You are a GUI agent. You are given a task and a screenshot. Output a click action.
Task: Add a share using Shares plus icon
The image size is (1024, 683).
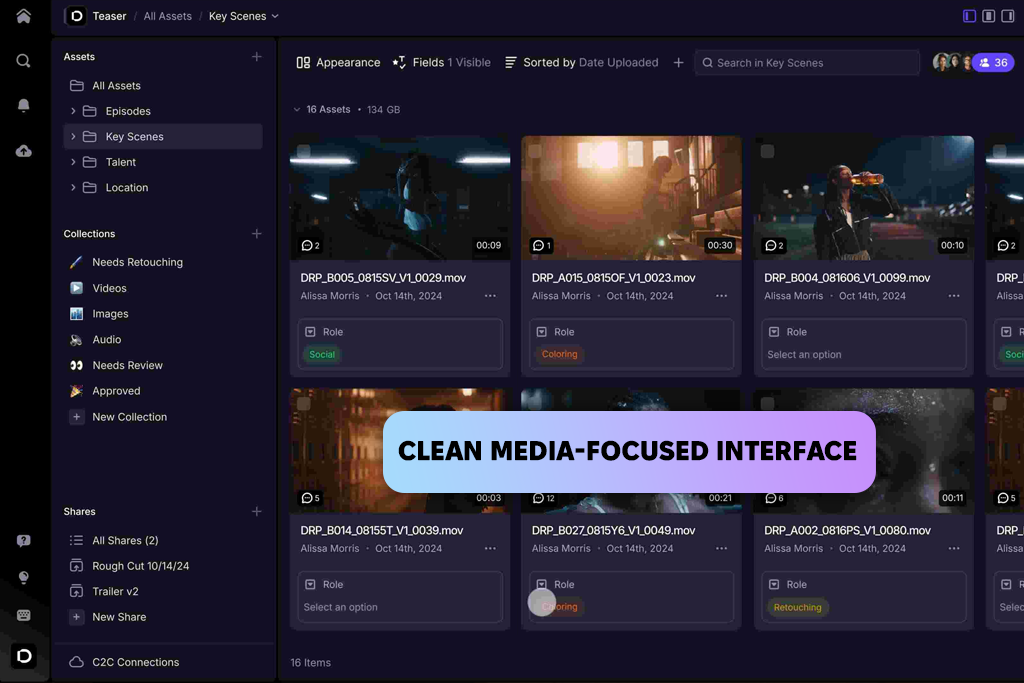(x=257, y=511)
